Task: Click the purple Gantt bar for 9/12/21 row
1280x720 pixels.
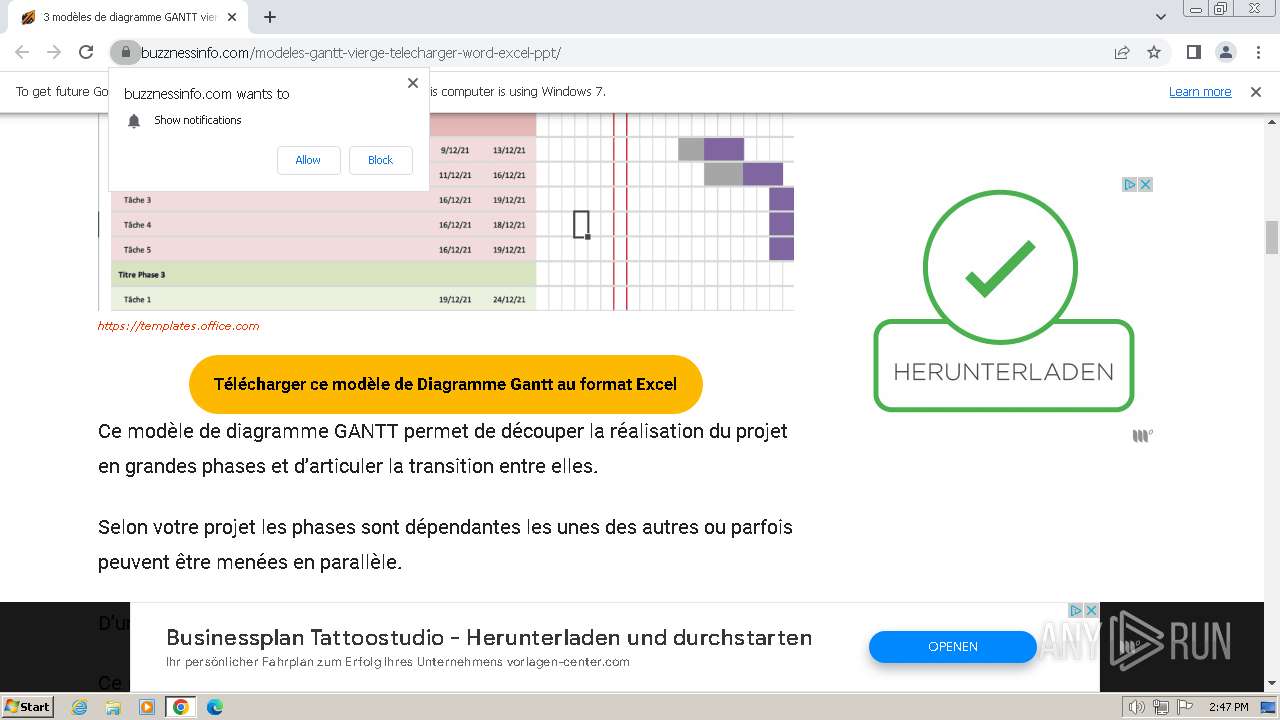Action: click(x=724, y=149)
